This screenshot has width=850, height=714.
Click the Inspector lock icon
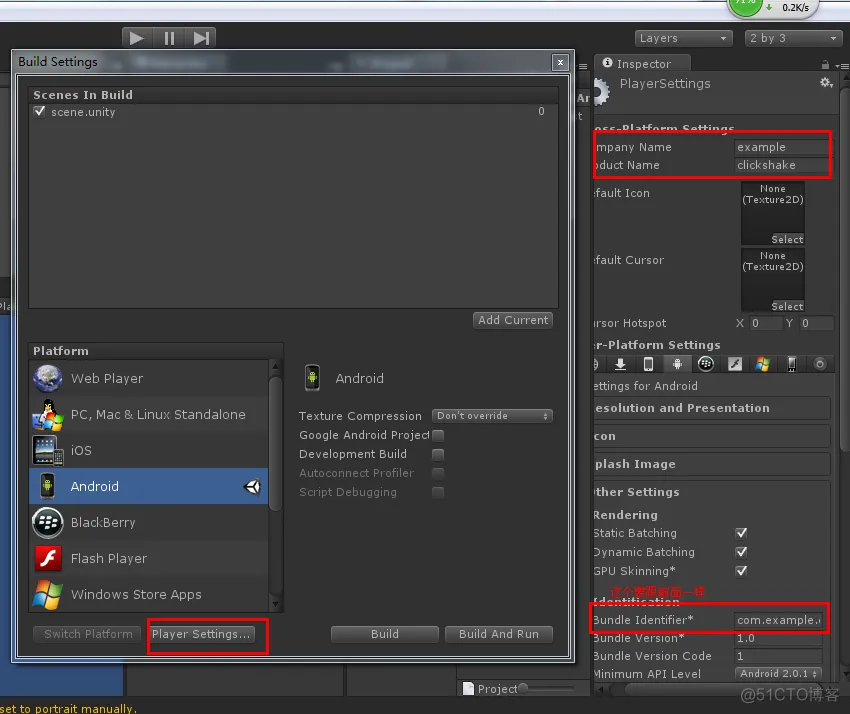pyautogui.click(x=825, y=65)
